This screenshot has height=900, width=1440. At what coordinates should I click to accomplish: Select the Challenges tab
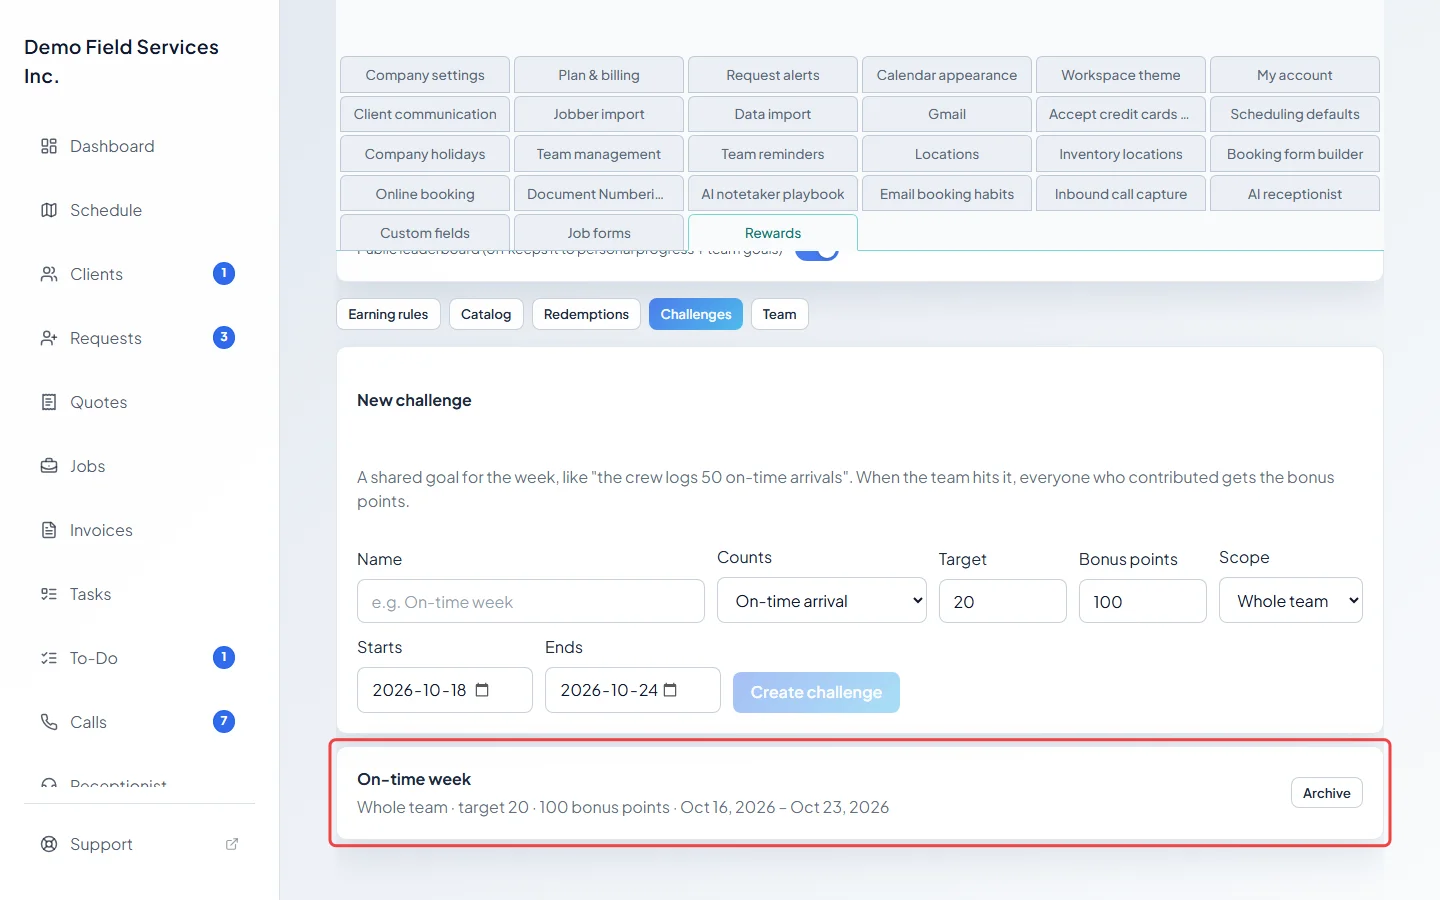pyautogui.click(x=696, y=314)
